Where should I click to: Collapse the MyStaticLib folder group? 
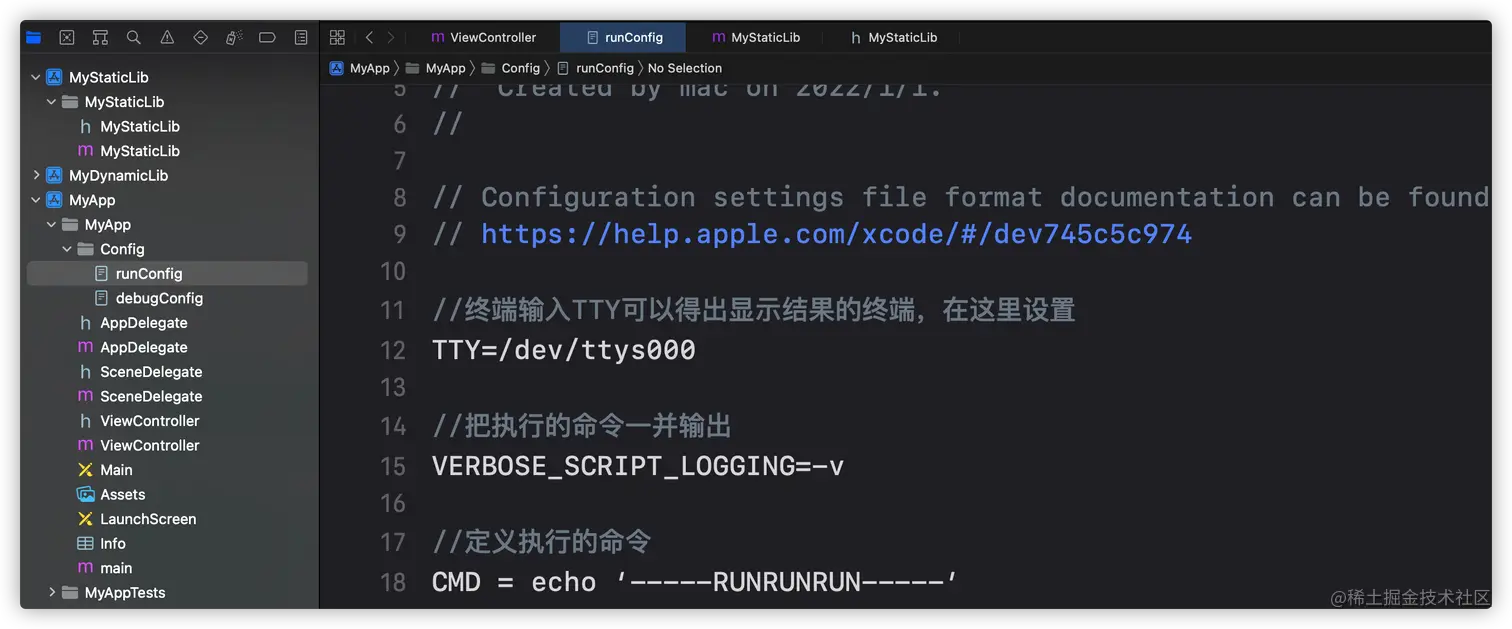coord(52,102)
